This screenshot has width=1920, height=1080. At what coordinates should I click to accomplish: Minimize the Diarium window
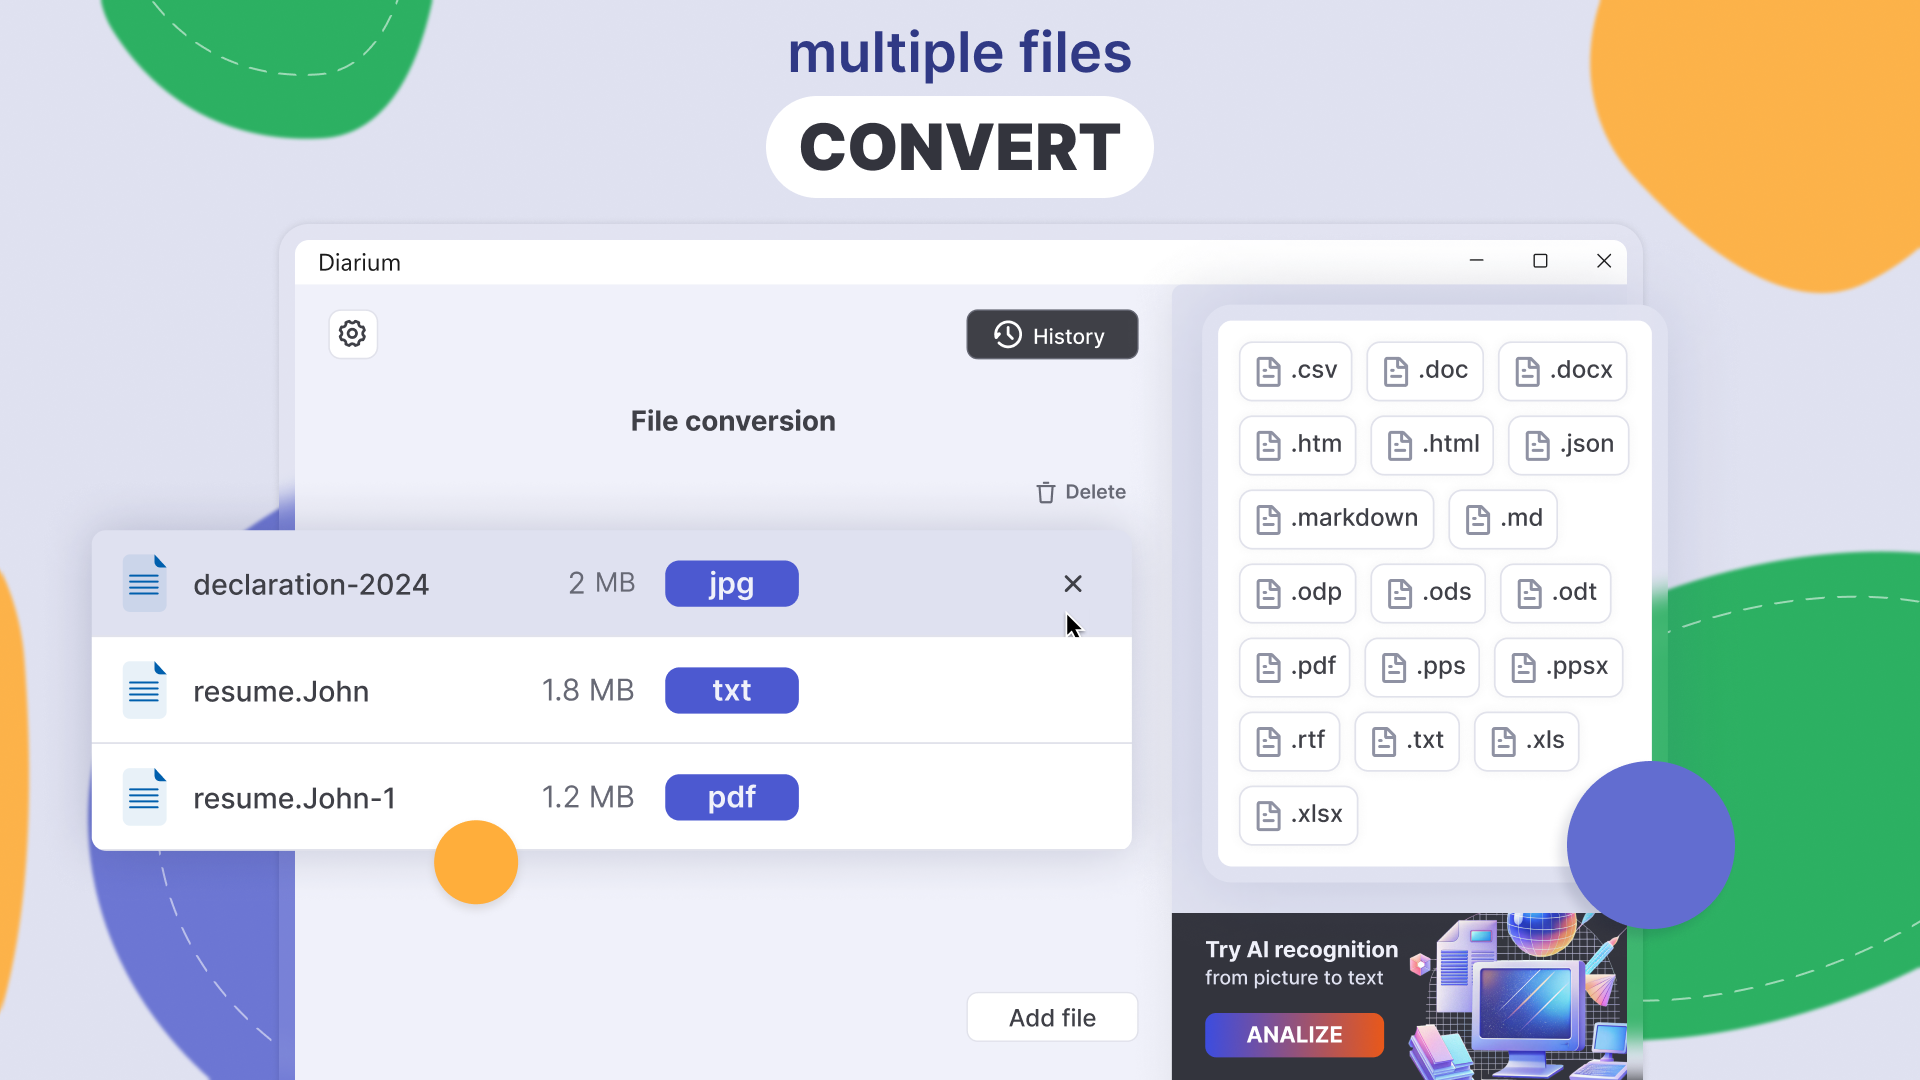point(1476,261)
